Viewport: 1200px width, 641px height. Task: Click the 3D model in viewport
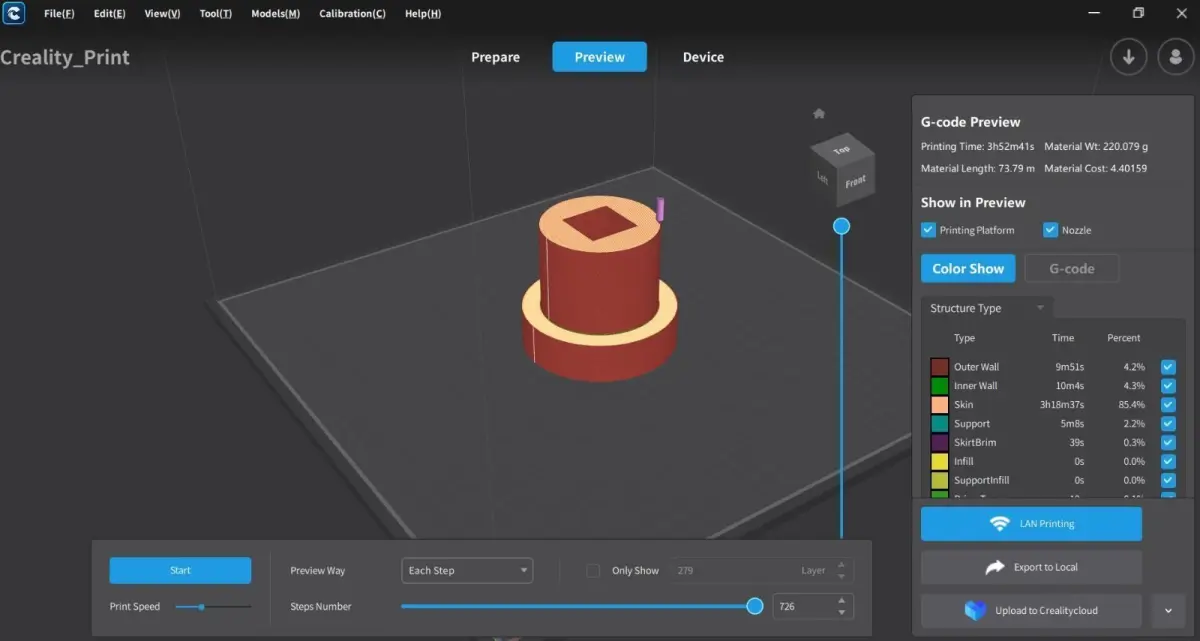coord(600,290)
